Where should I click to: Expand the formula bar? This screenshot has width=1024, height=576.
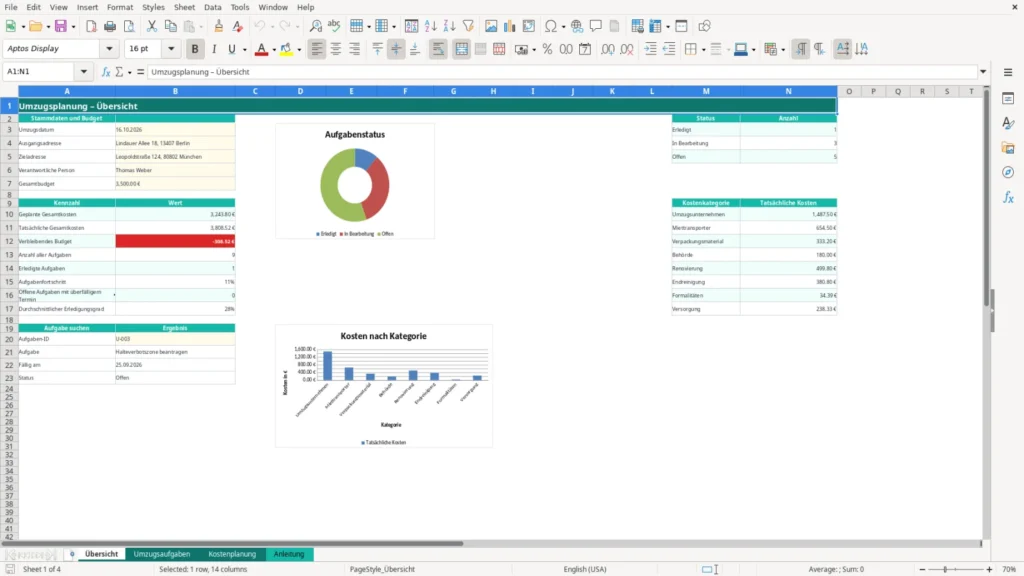[983, 72]
